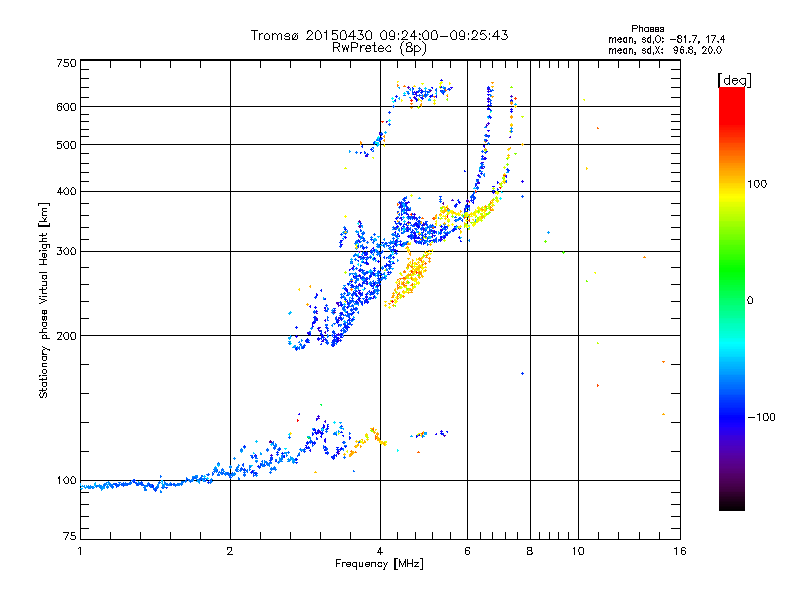Click the color bar tick label '-100'
Screen dimensions: 800x600
[761, 417]
